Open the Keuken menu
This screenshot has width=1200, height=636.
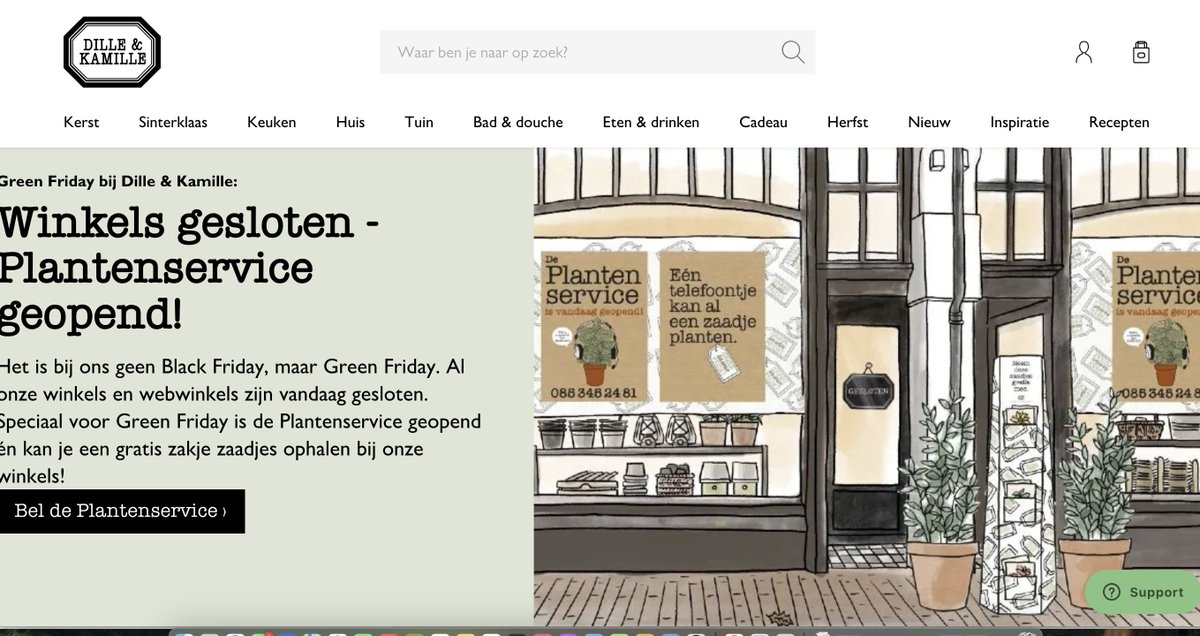[x=272, y=122]
